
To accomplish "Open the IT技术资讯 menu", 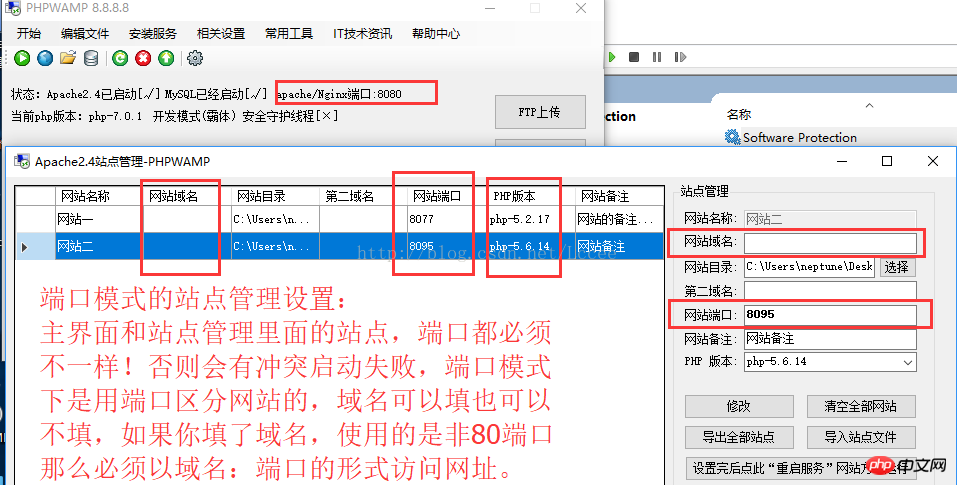I will pyautogui.click(x=363, y=34).
